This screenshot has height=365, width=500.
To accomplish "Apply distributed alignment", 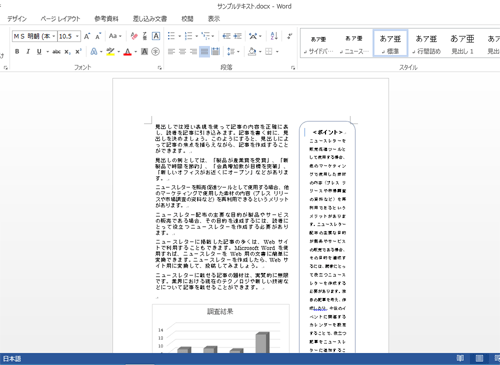I will click(216, 52).
